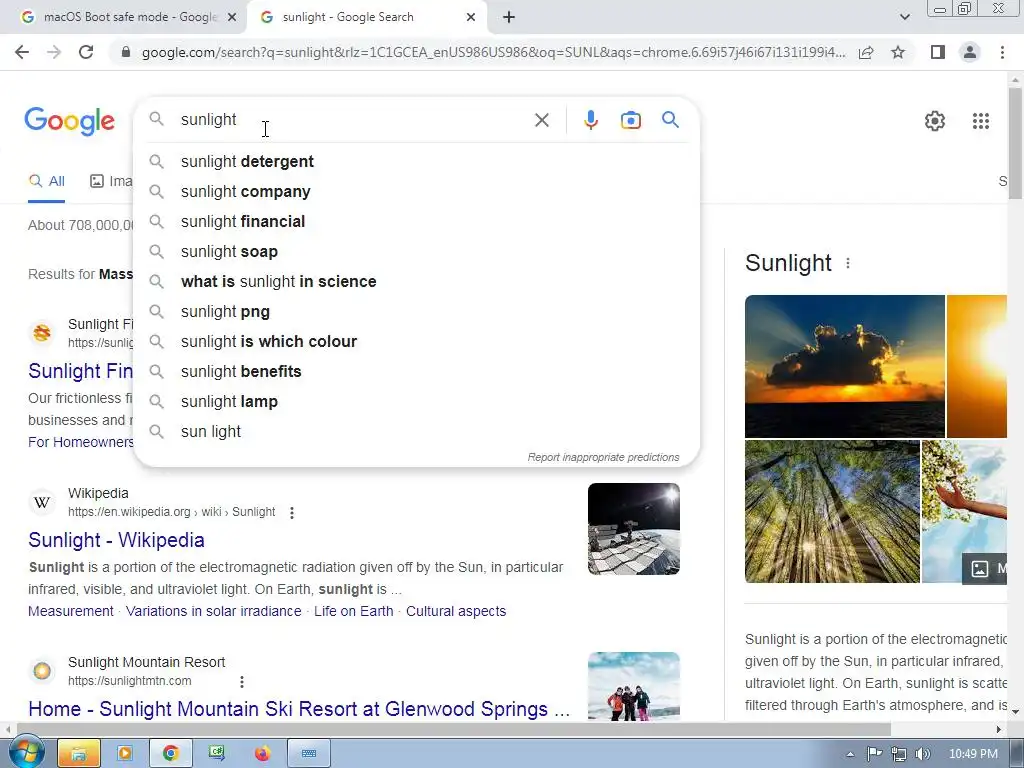This screenshot has height=768, width=1024.
Task: Click the volume speaker tray icon
Action: (x=922, y=754)
